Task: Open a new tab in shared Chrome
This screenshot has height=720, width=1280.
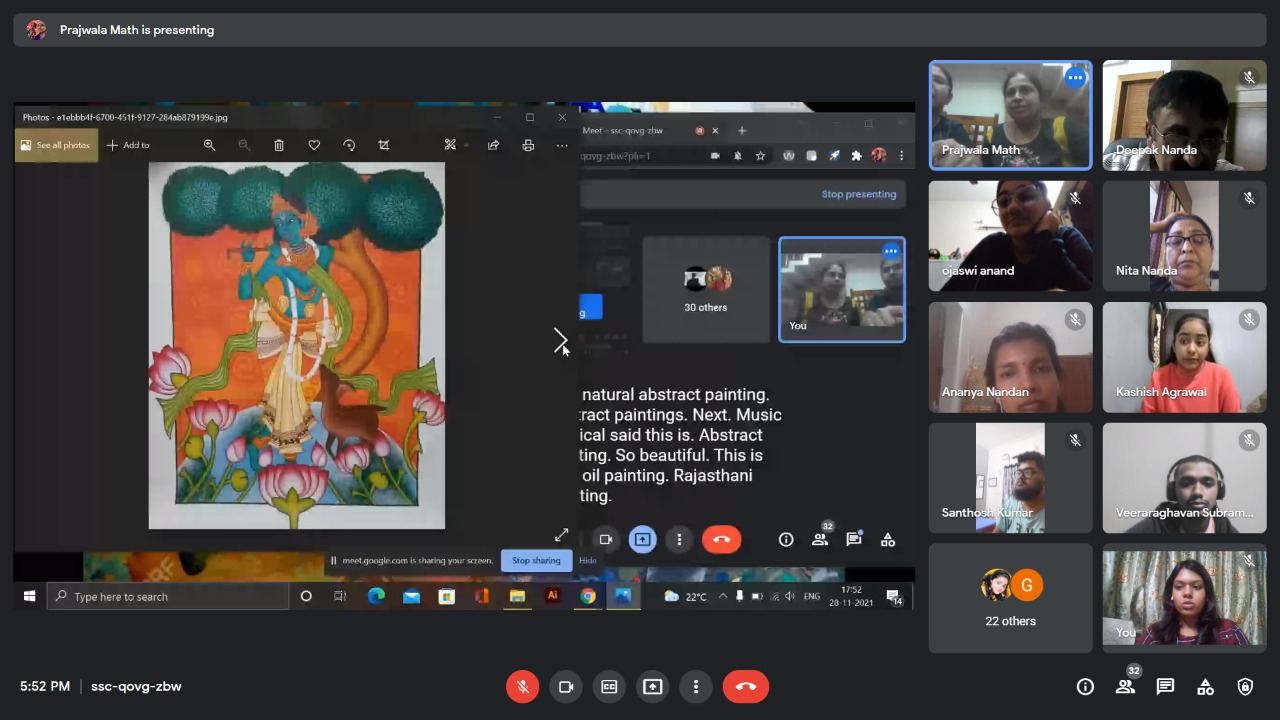Action: (x=742, y=131)
